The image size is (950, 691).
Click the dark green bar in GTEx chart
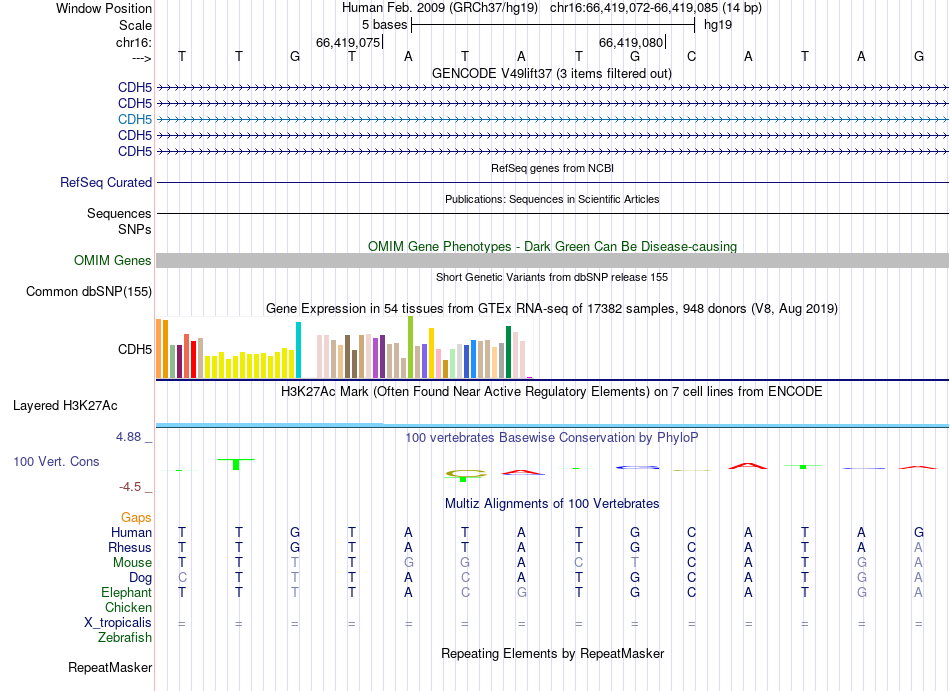tap(508, 352)
